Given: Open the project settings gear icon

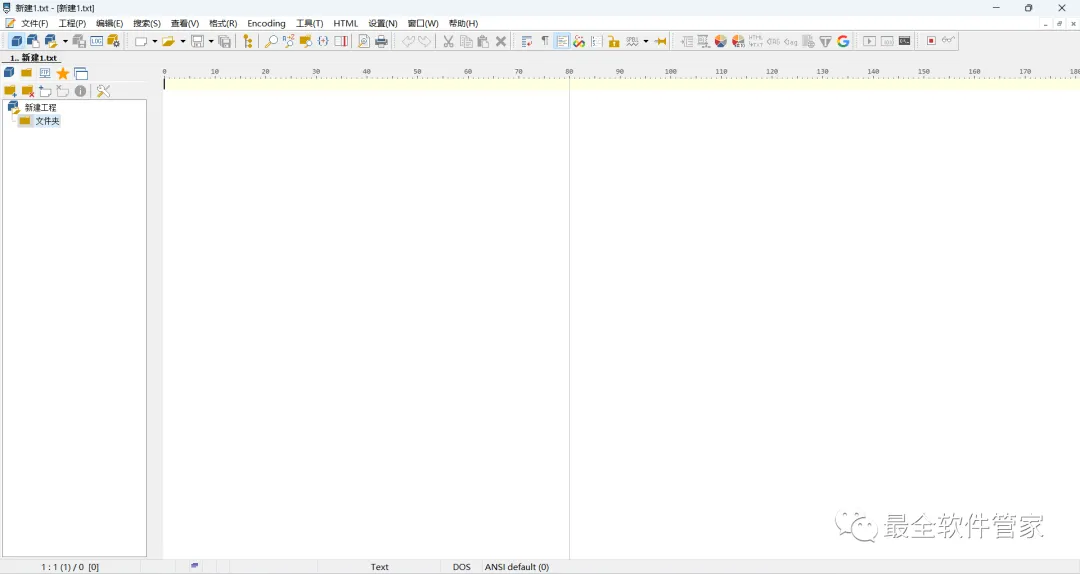Looking at the screenshot, I should [113, 41].
